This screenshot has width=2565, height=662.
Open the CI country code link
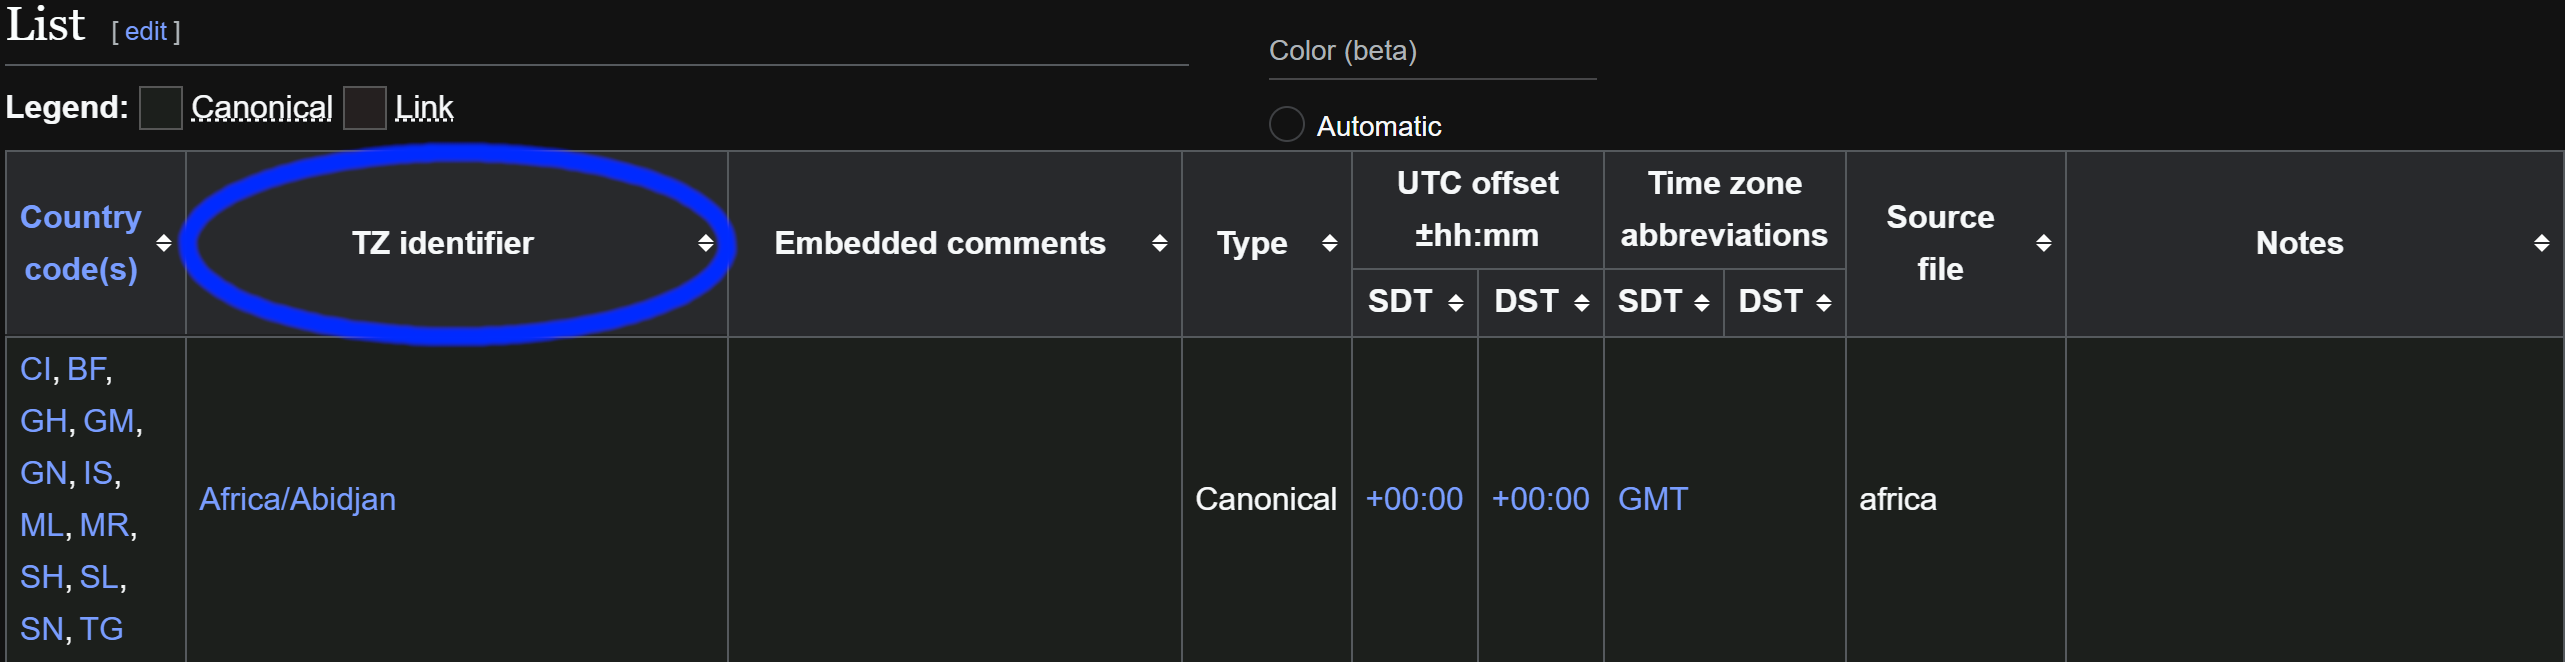click(34, 369)
